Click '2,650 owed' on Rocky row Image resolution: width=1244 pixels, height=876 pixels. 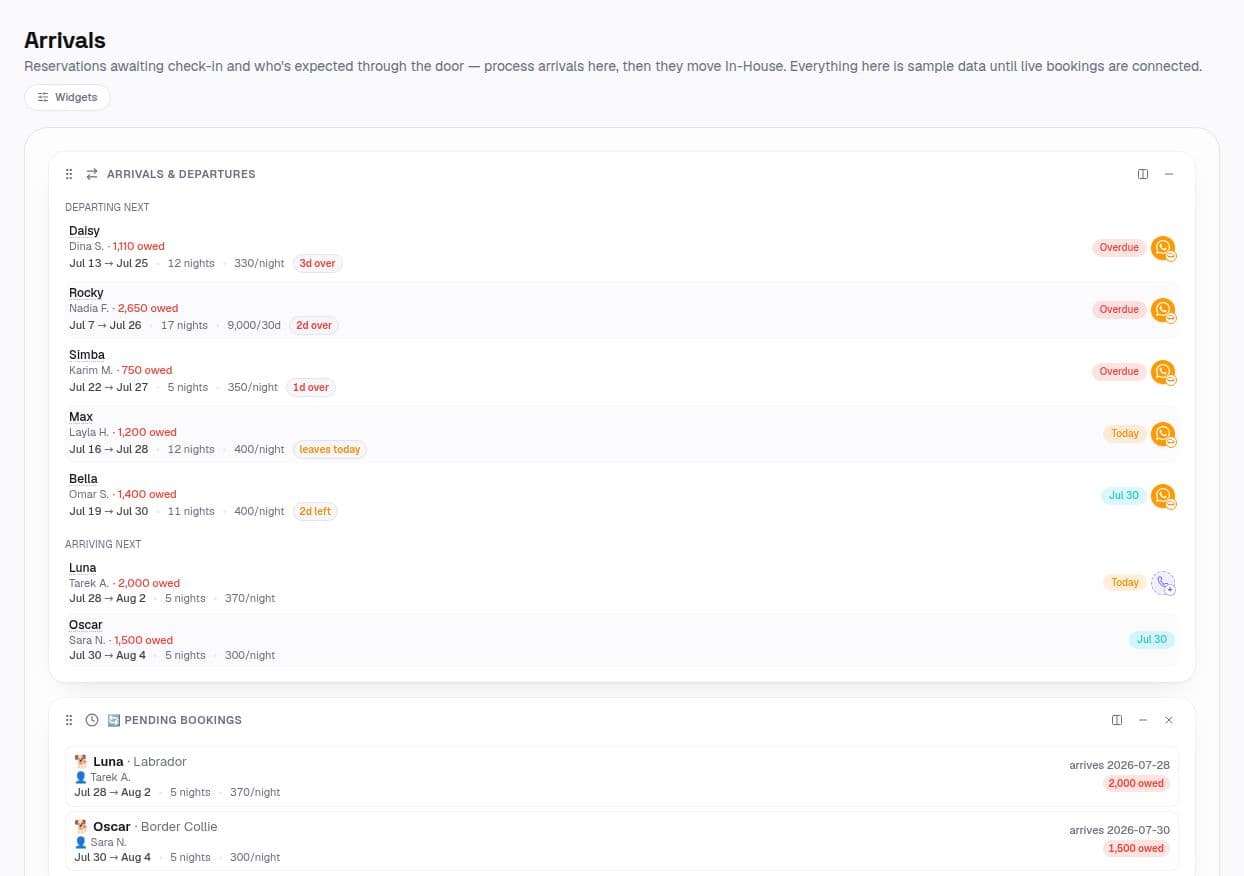click(148, 309)
